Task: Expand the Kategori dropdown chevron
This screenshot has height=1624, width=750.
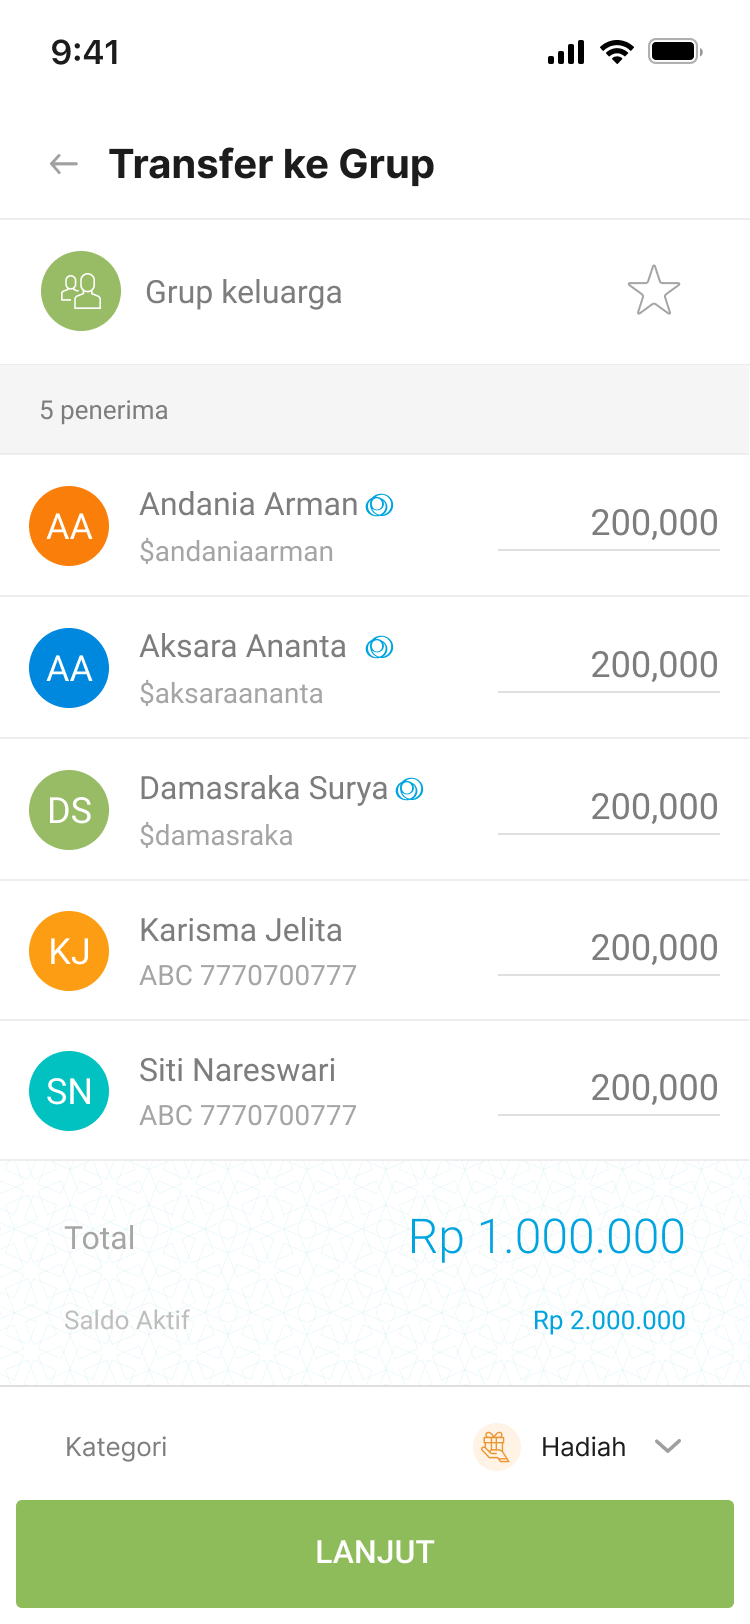Action: pos(667,1446)
